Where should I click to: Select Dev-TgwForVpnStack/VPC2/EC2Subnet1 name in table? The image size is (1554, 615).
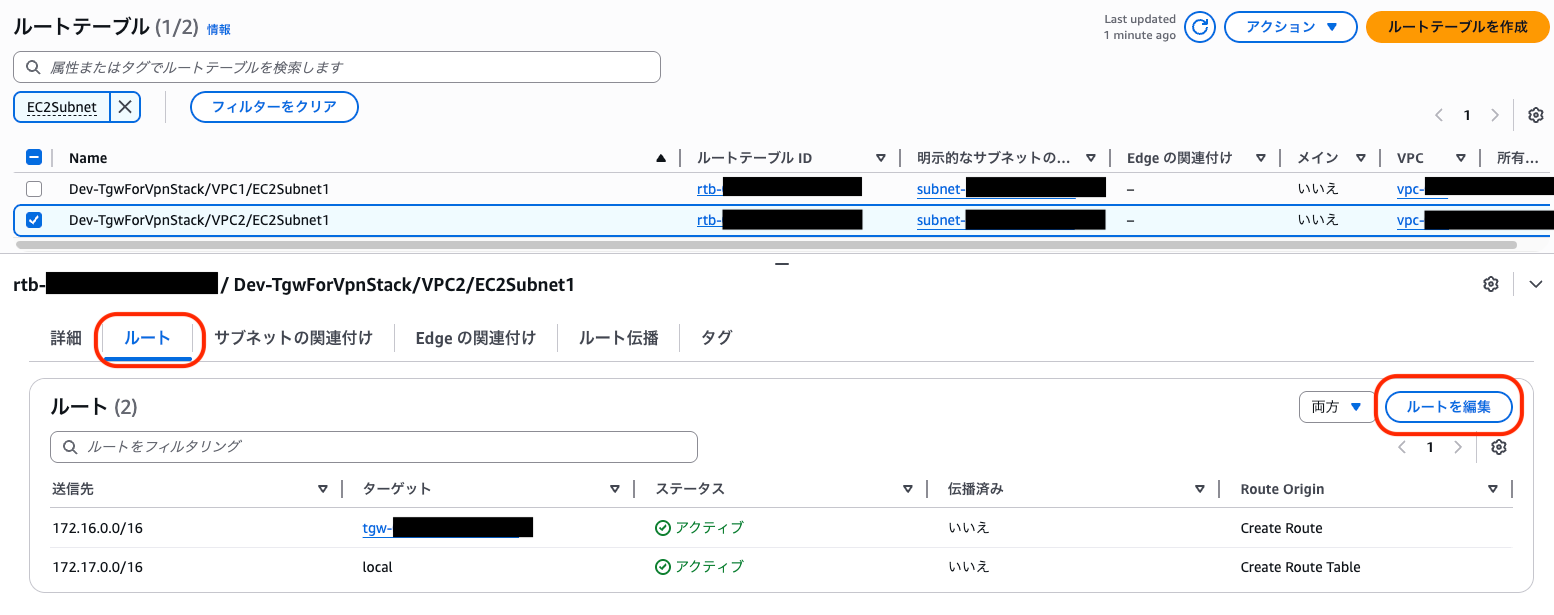pos(199,220)
